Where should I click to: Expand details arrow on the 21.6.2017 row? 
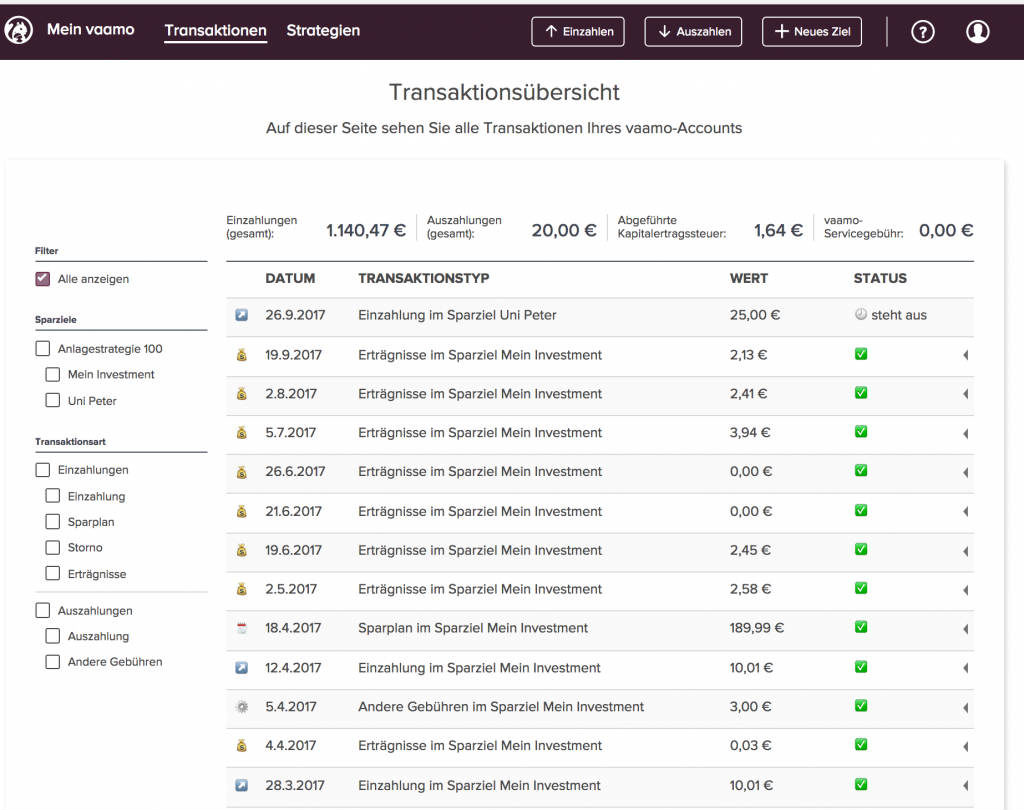point(965,511)
